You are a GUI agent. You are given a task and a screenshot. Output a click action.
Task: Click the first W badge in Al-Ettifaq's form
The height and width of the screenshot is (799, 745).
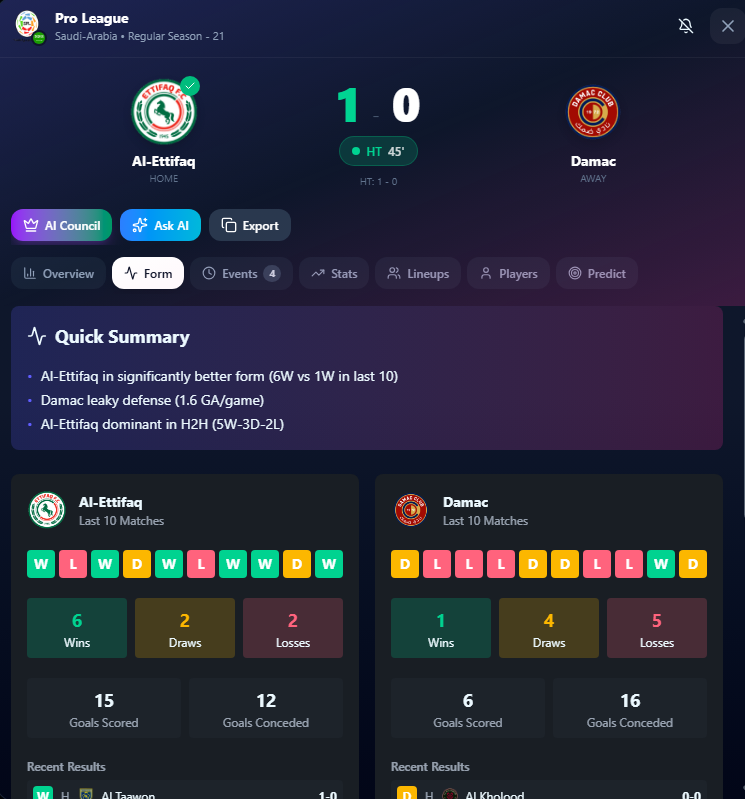[x=41, y=564]
